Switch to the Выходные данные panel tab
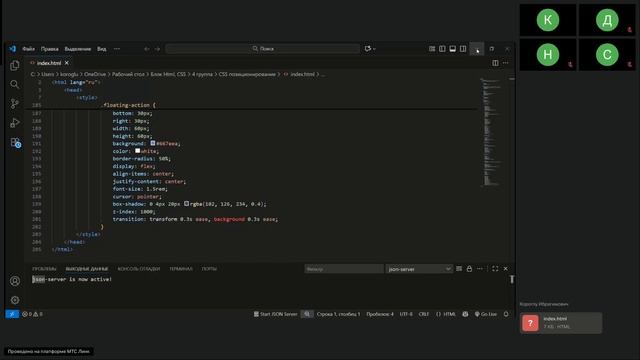The width and height of the screenshot is (640, 360). tap(87, 269)
